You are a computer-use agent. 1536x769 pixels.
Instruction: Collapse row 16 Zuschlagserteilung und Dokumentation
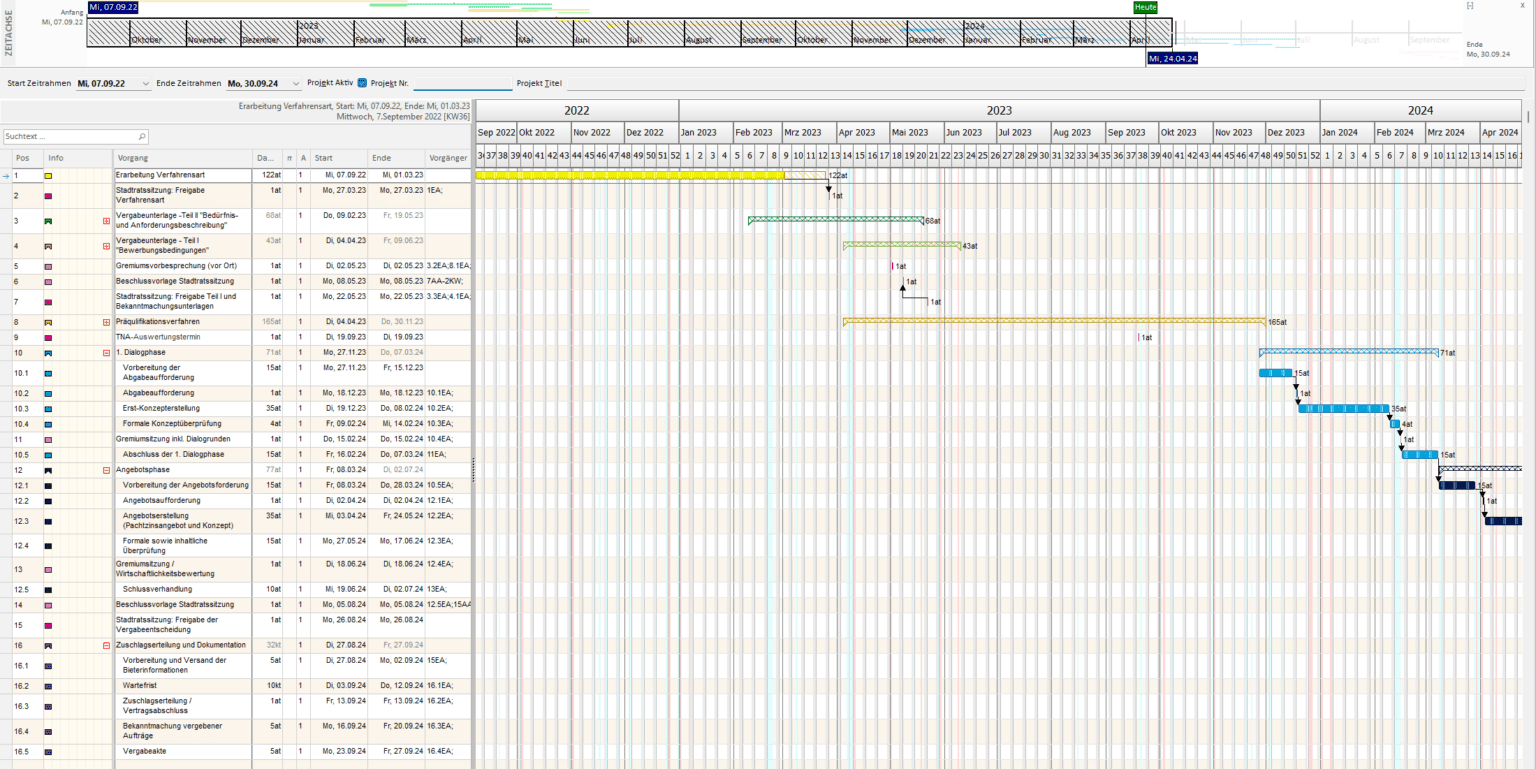pyautogui.click(x=106, y=646)
